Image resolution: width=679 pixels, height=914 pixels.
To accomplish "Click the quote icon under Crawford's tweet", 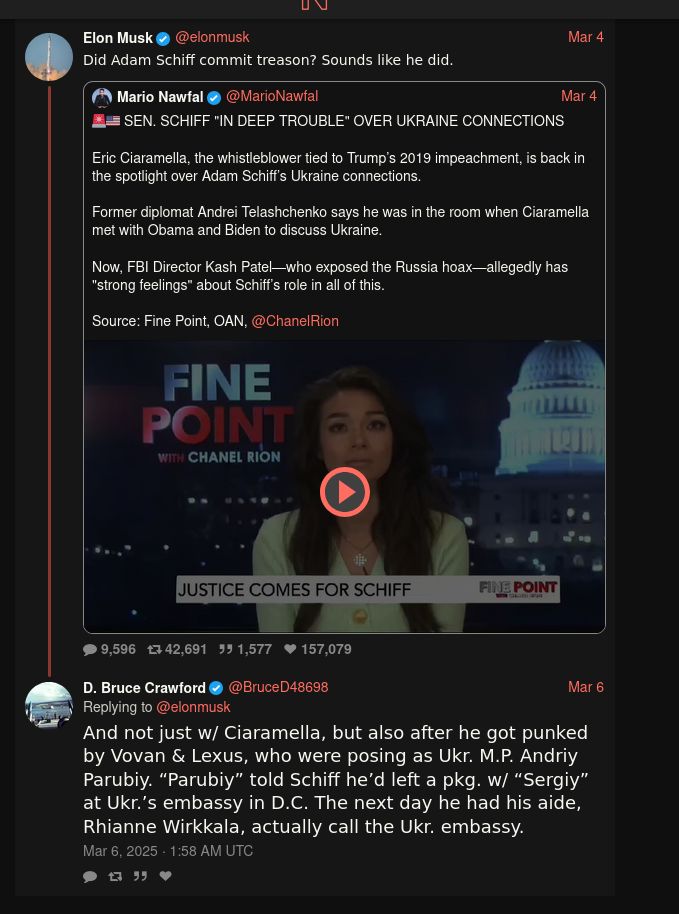I will 140,876.
